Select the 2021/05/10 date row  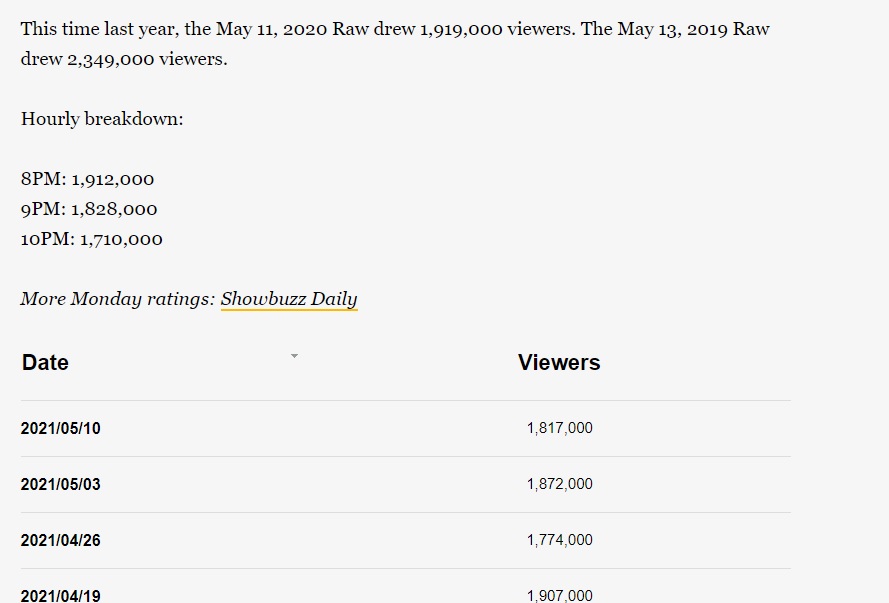coord(61,429)
